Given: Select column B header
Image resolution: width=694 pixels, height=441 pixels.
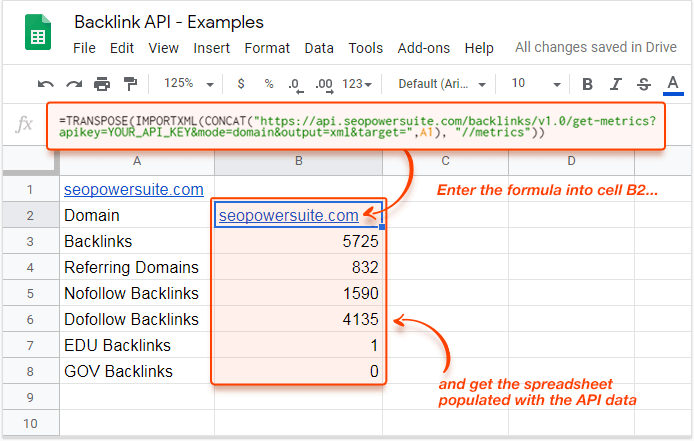Looking at the screenshot, I should 299,161.
